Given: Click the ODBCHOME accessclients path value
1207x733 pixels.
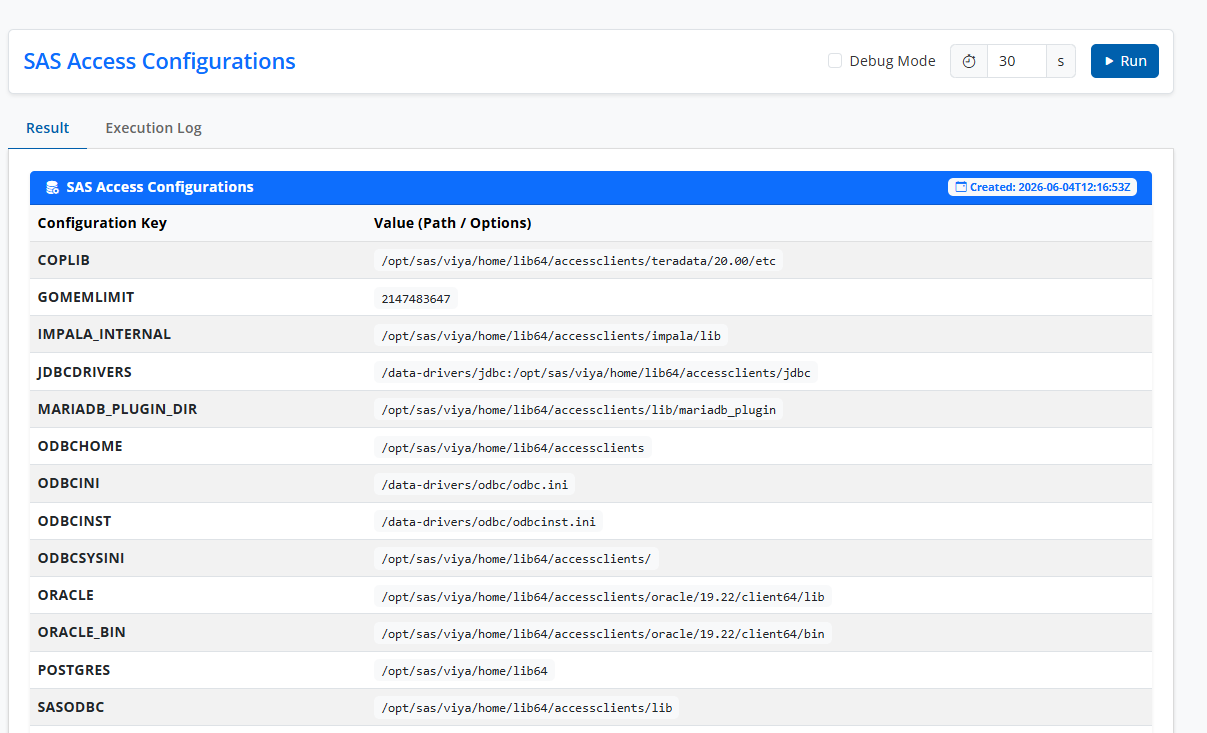Looking at the screenshot, I should [513, 447].
